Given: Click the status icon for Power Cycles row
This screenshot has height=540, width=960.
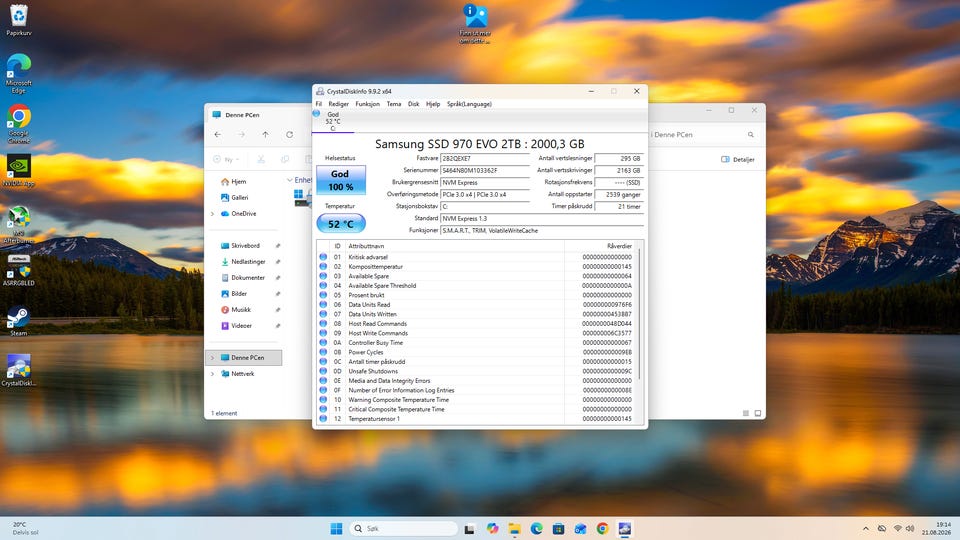Looking at the screenshot, I should [323, 352].
